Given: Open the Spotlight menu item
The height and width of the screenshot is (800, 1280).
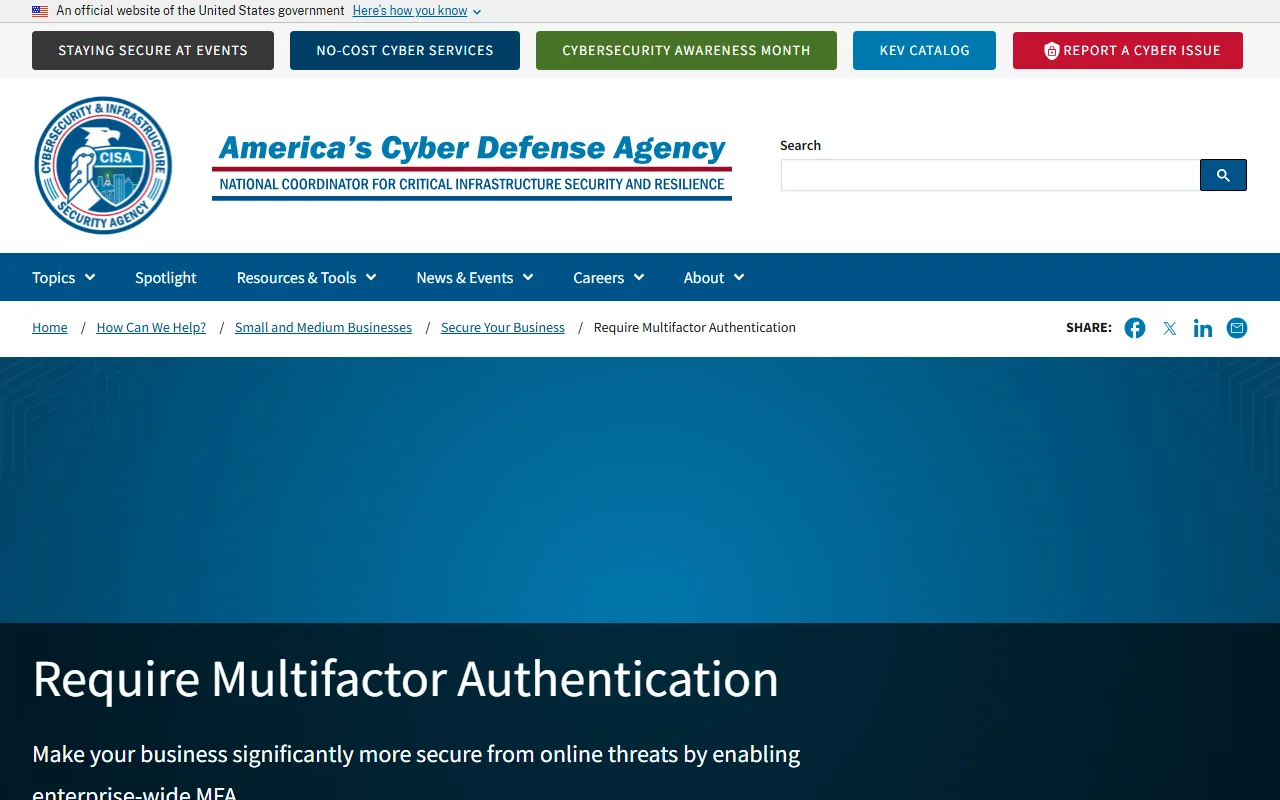Looking at the screenshot, I should (x=166, y=277).
